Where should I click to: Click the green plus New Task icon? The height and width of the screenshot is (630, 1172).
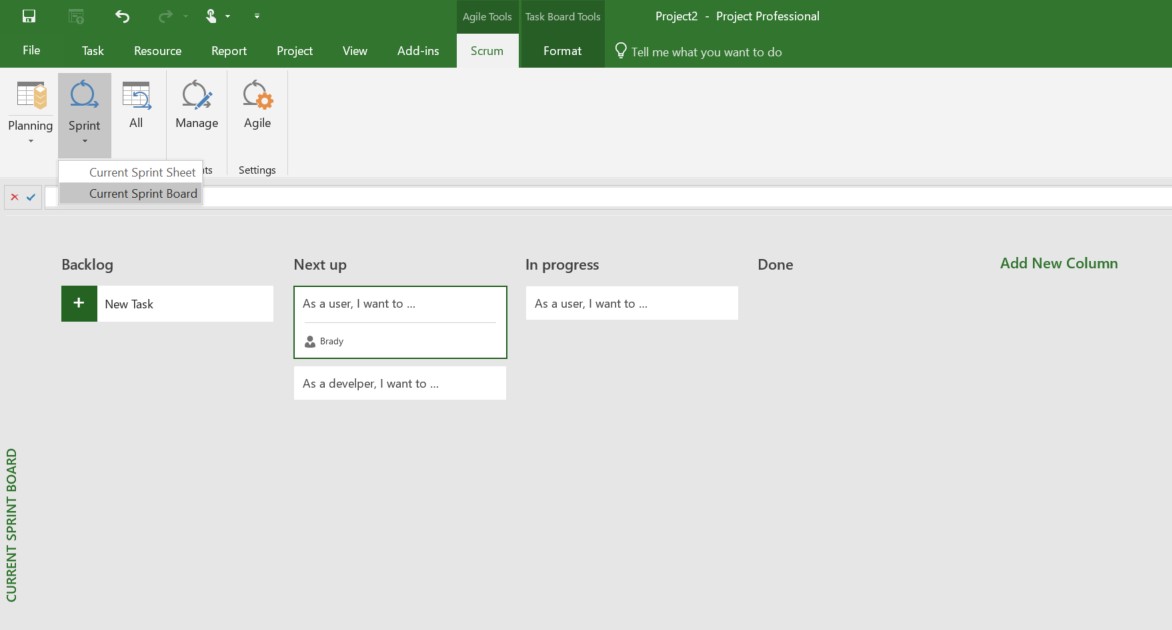[79, 303]
